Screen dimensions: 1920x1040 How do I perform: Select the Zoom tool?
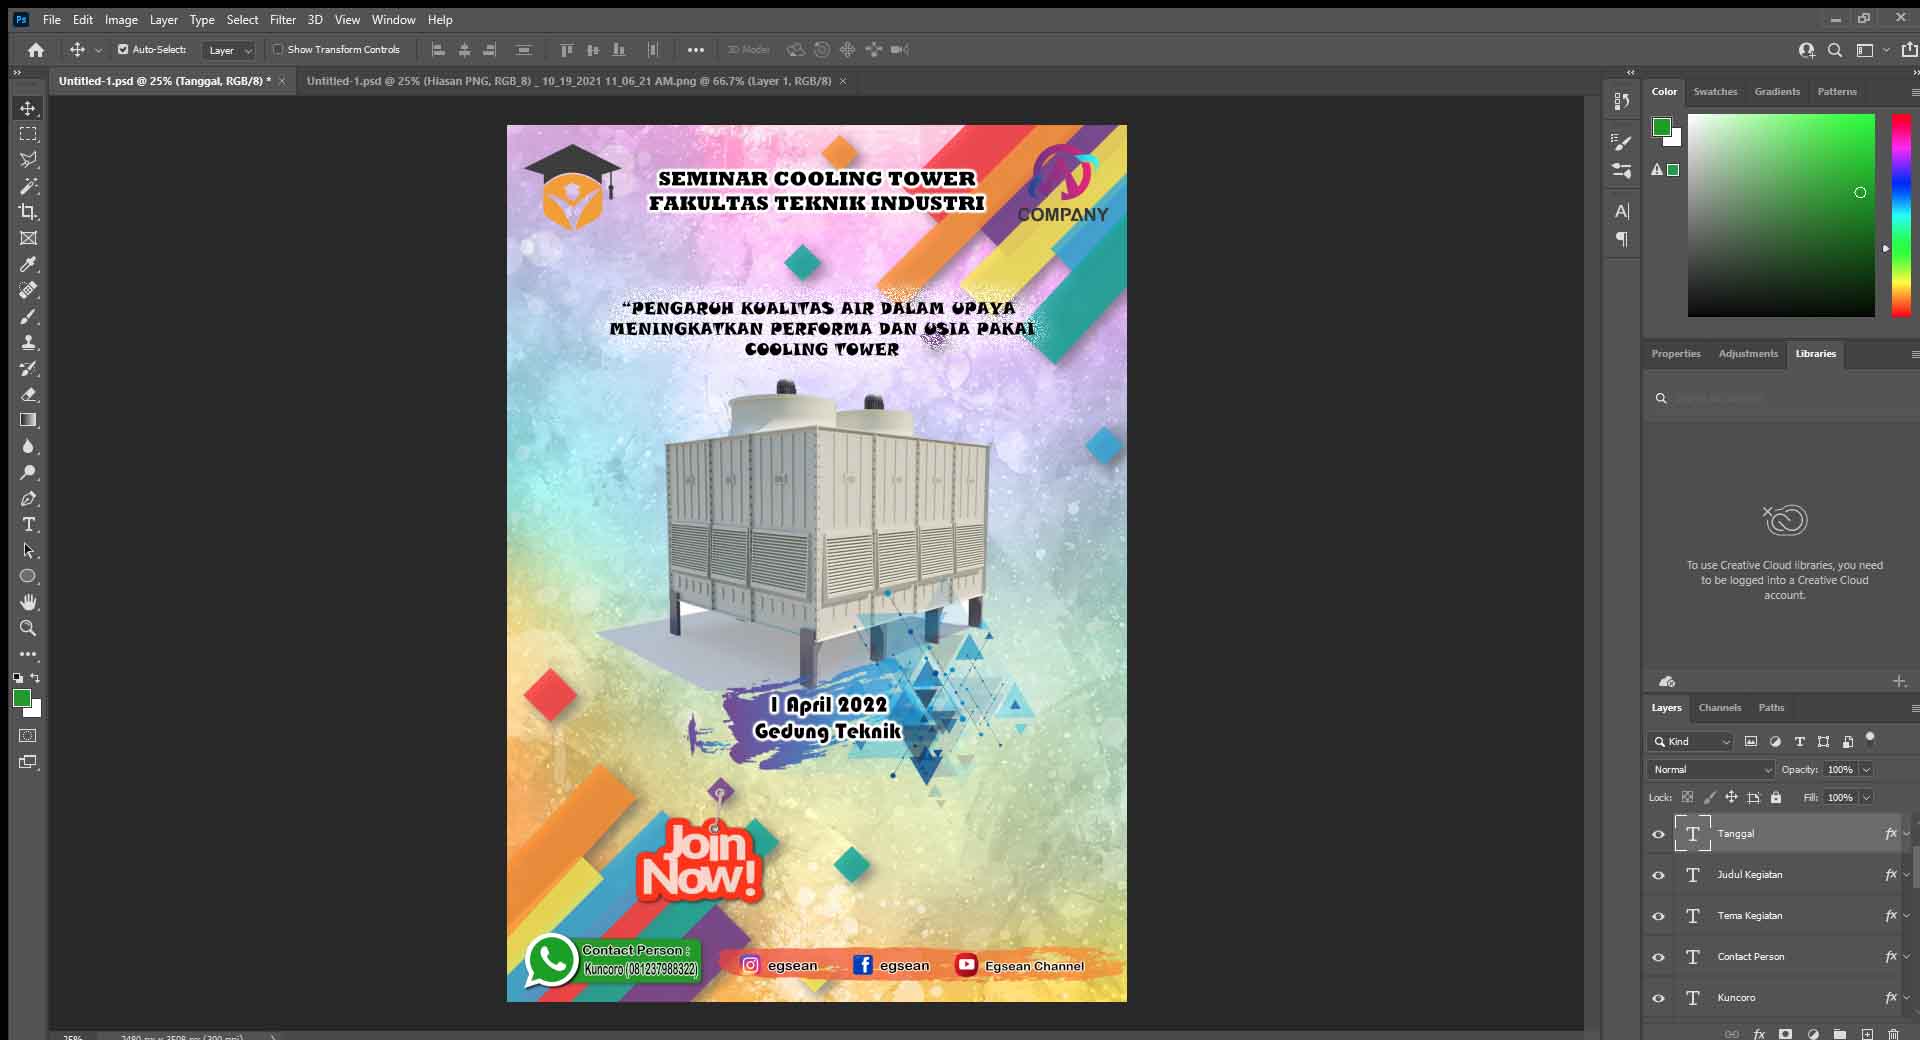[x=28, y=628]
